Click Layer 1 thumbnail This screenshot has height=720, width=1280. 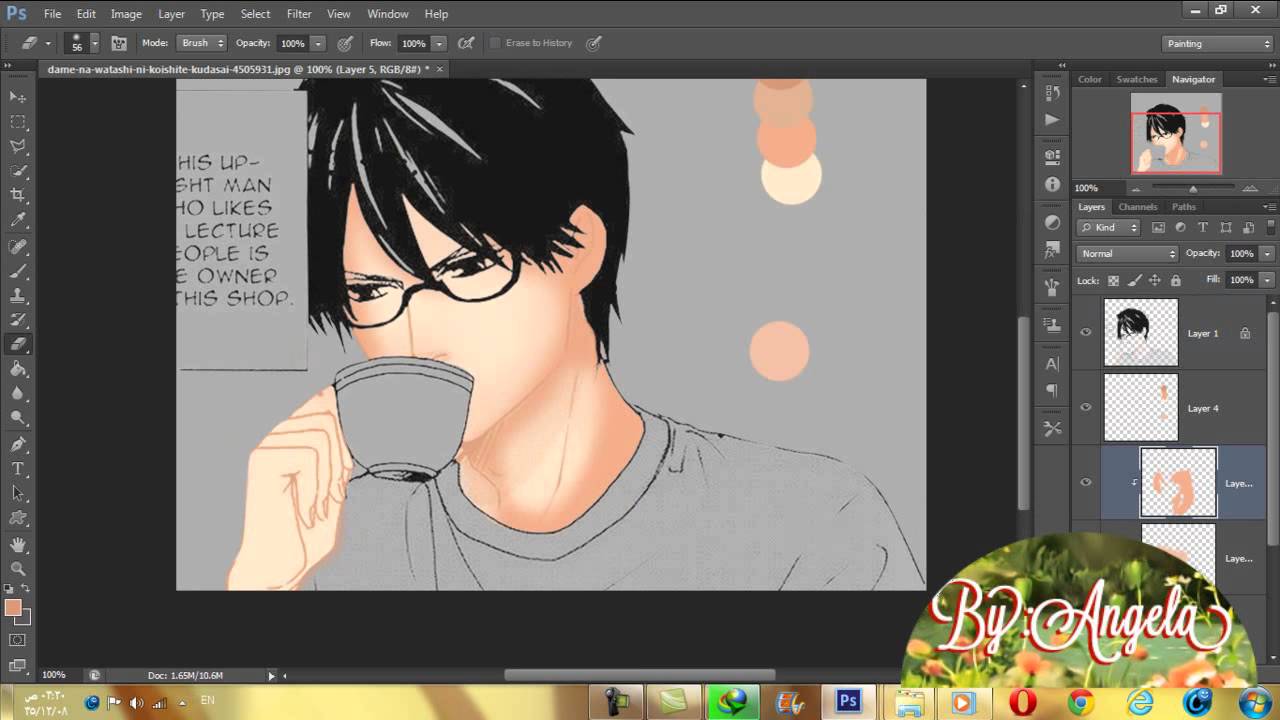(x=1141, y=333)
